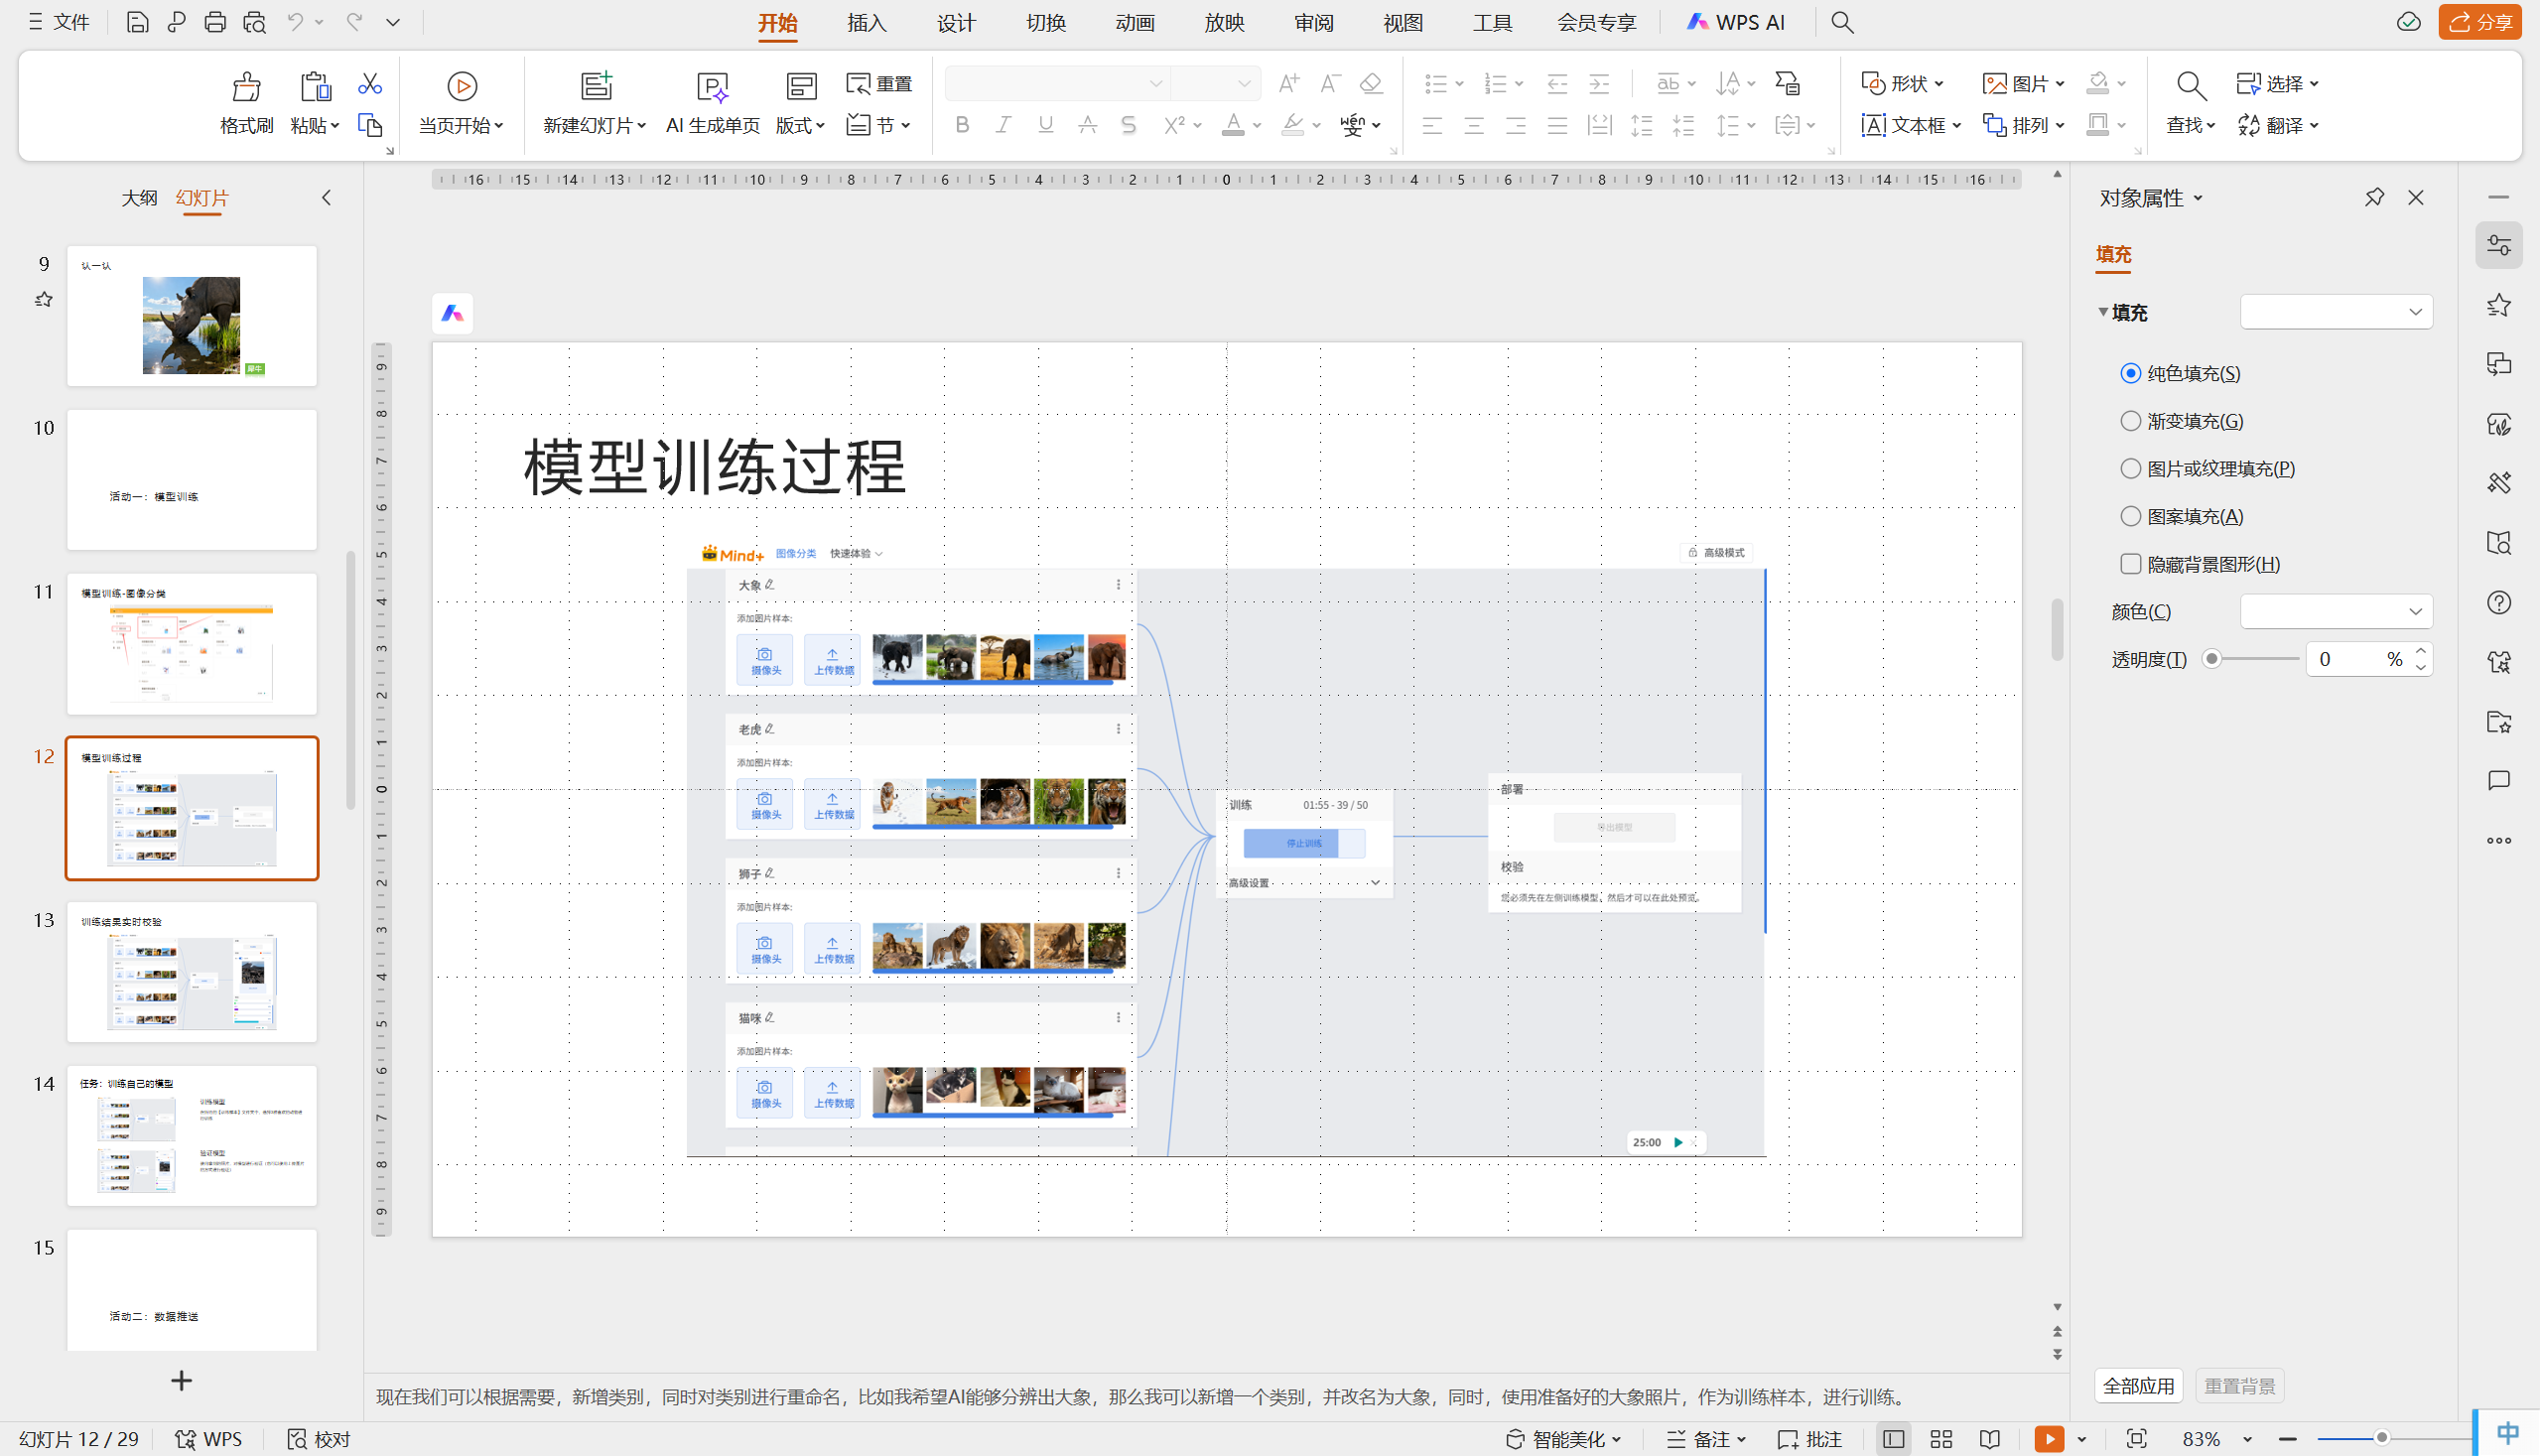
Task: Expand the Shapes dropdown menu
Action: pos(1903,83)
